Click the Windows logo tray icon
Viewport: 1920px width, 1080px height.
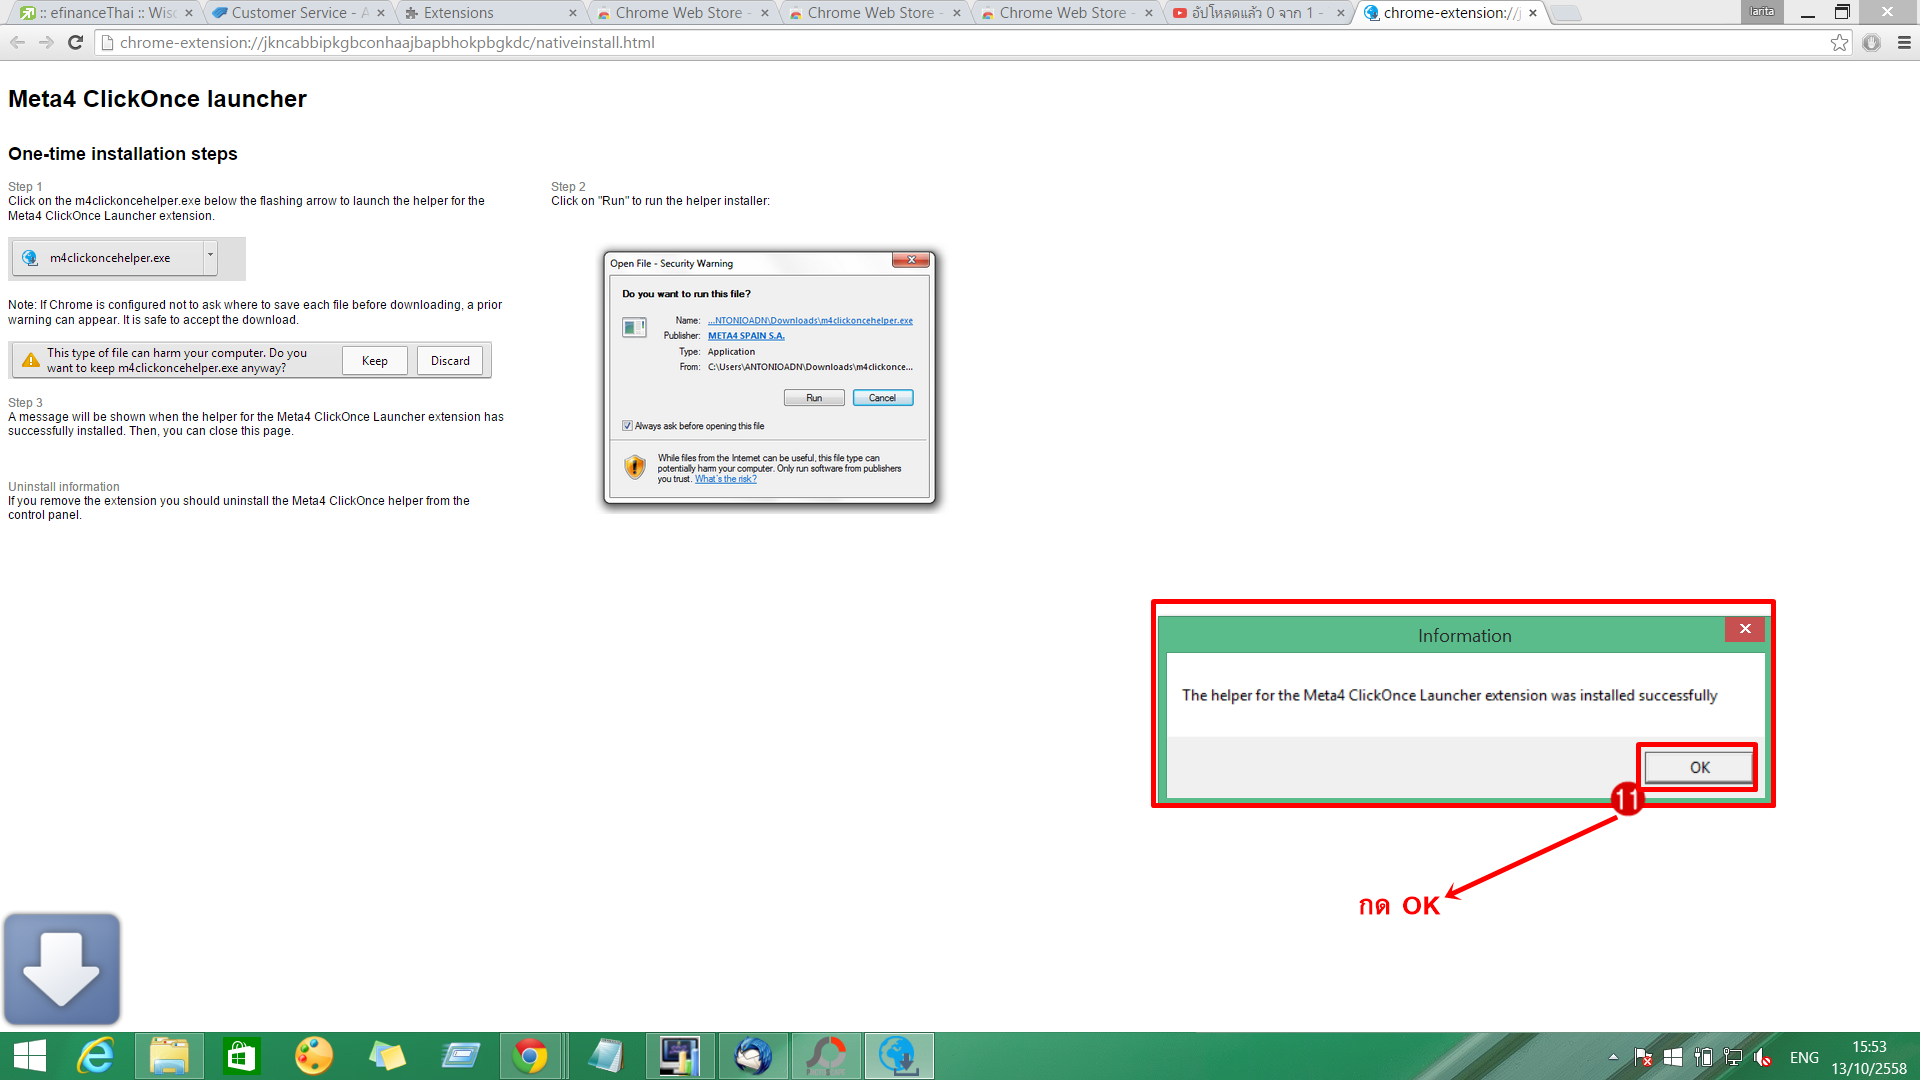pyautogui.click(x=1673, y=1057)
